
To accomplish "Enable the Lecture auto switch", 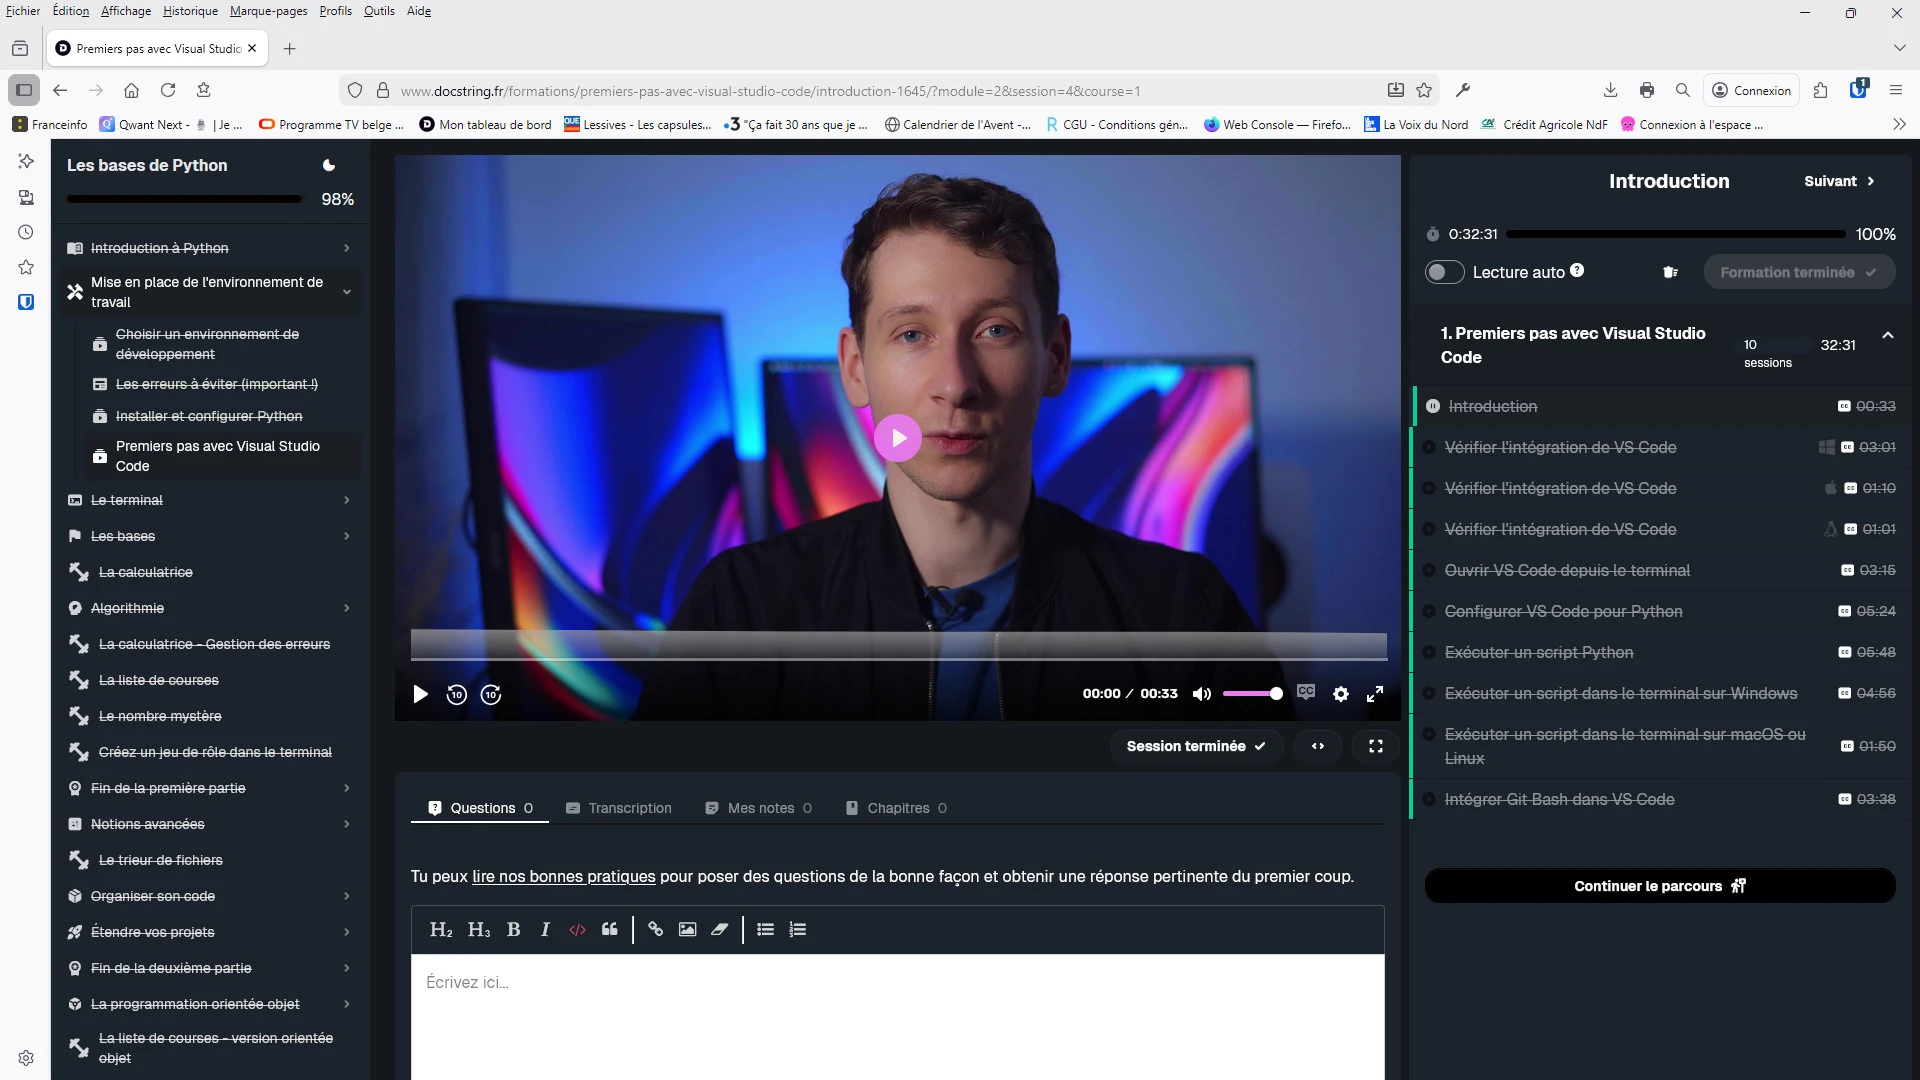I will 1444,272.
